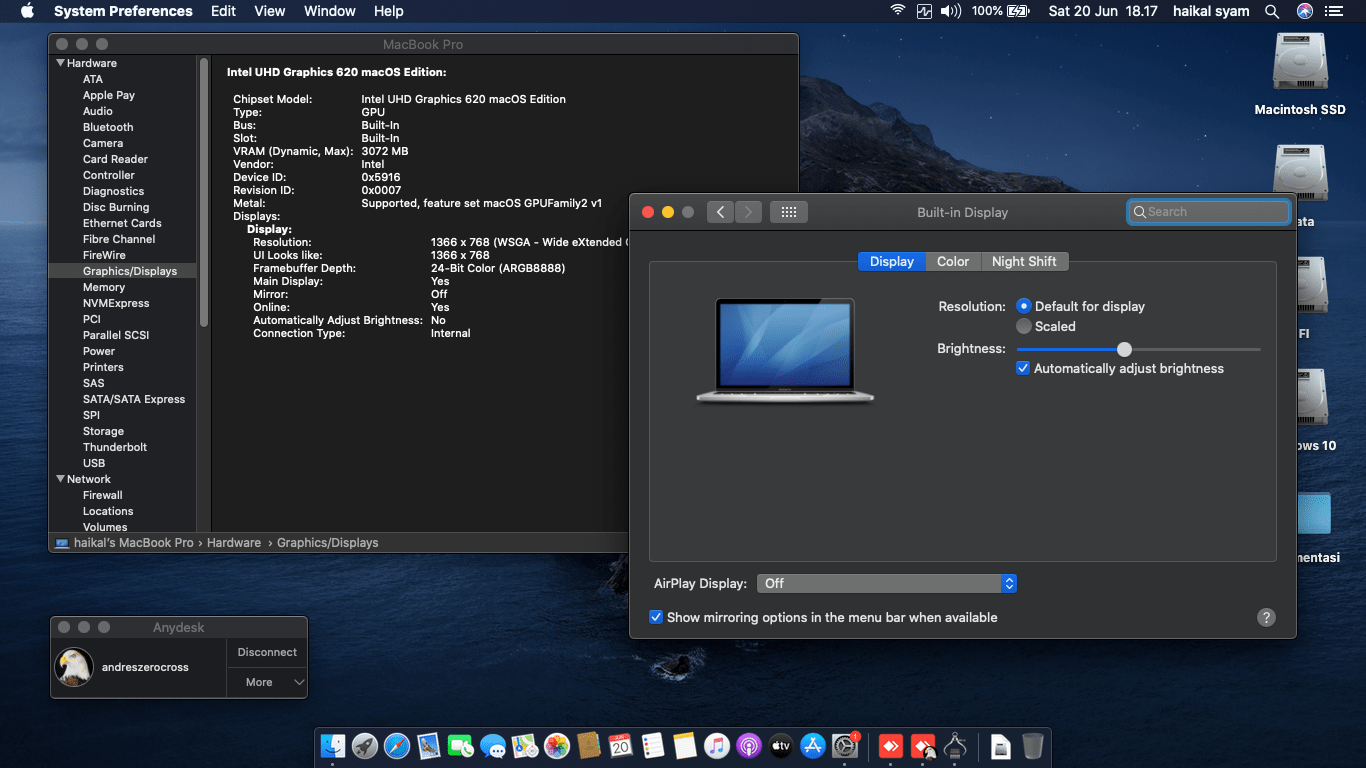
Task: Open Safari in the dock
Action: [x=397, y=746]
